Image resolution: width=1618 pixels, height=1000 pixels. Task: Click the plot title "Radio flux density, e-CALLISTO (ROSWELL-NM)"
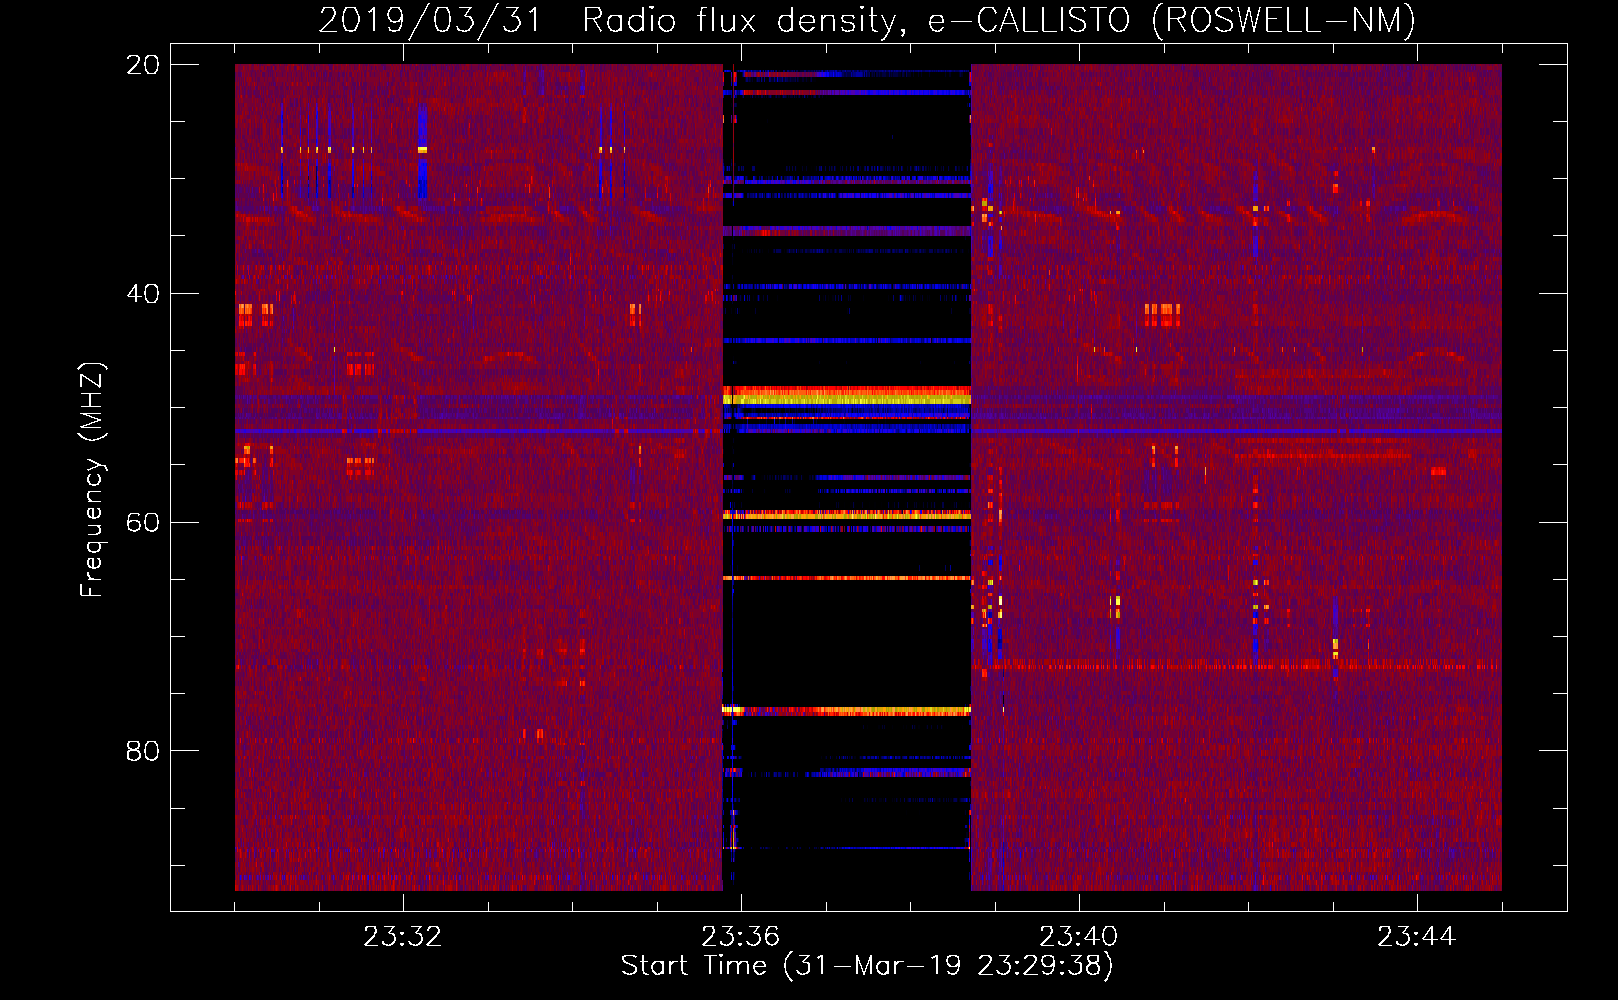[999, 20]
